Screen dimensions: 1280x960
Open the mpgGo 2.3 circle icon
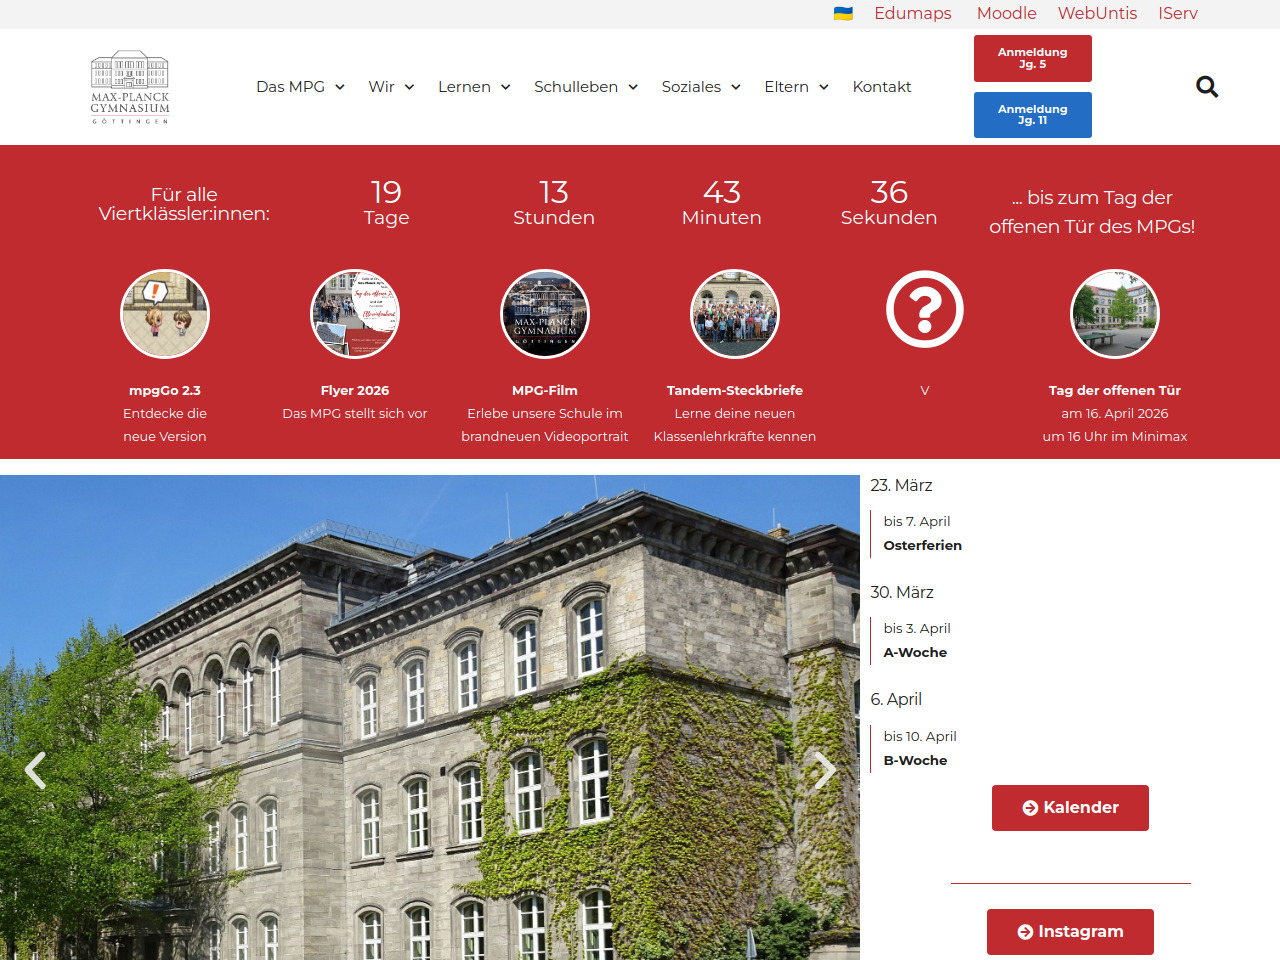[165, 314]
